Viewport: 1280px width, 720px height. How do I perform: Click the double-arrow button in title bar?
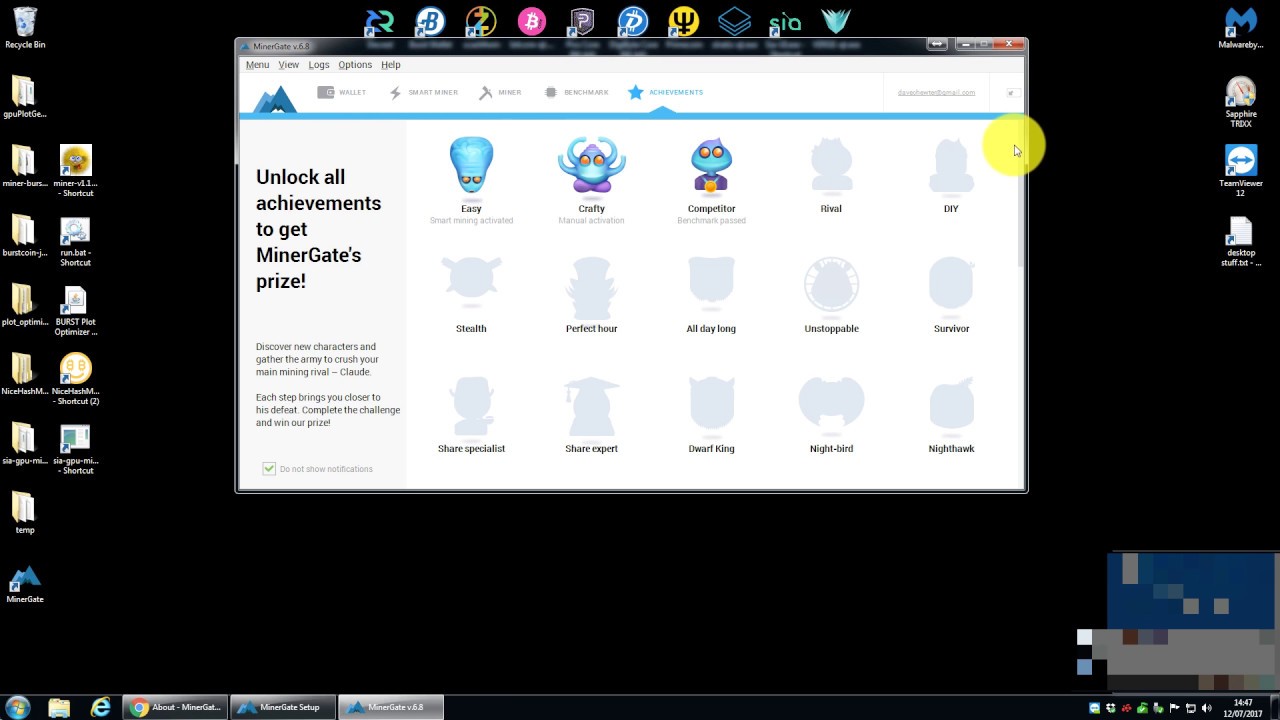coord(936,44)
